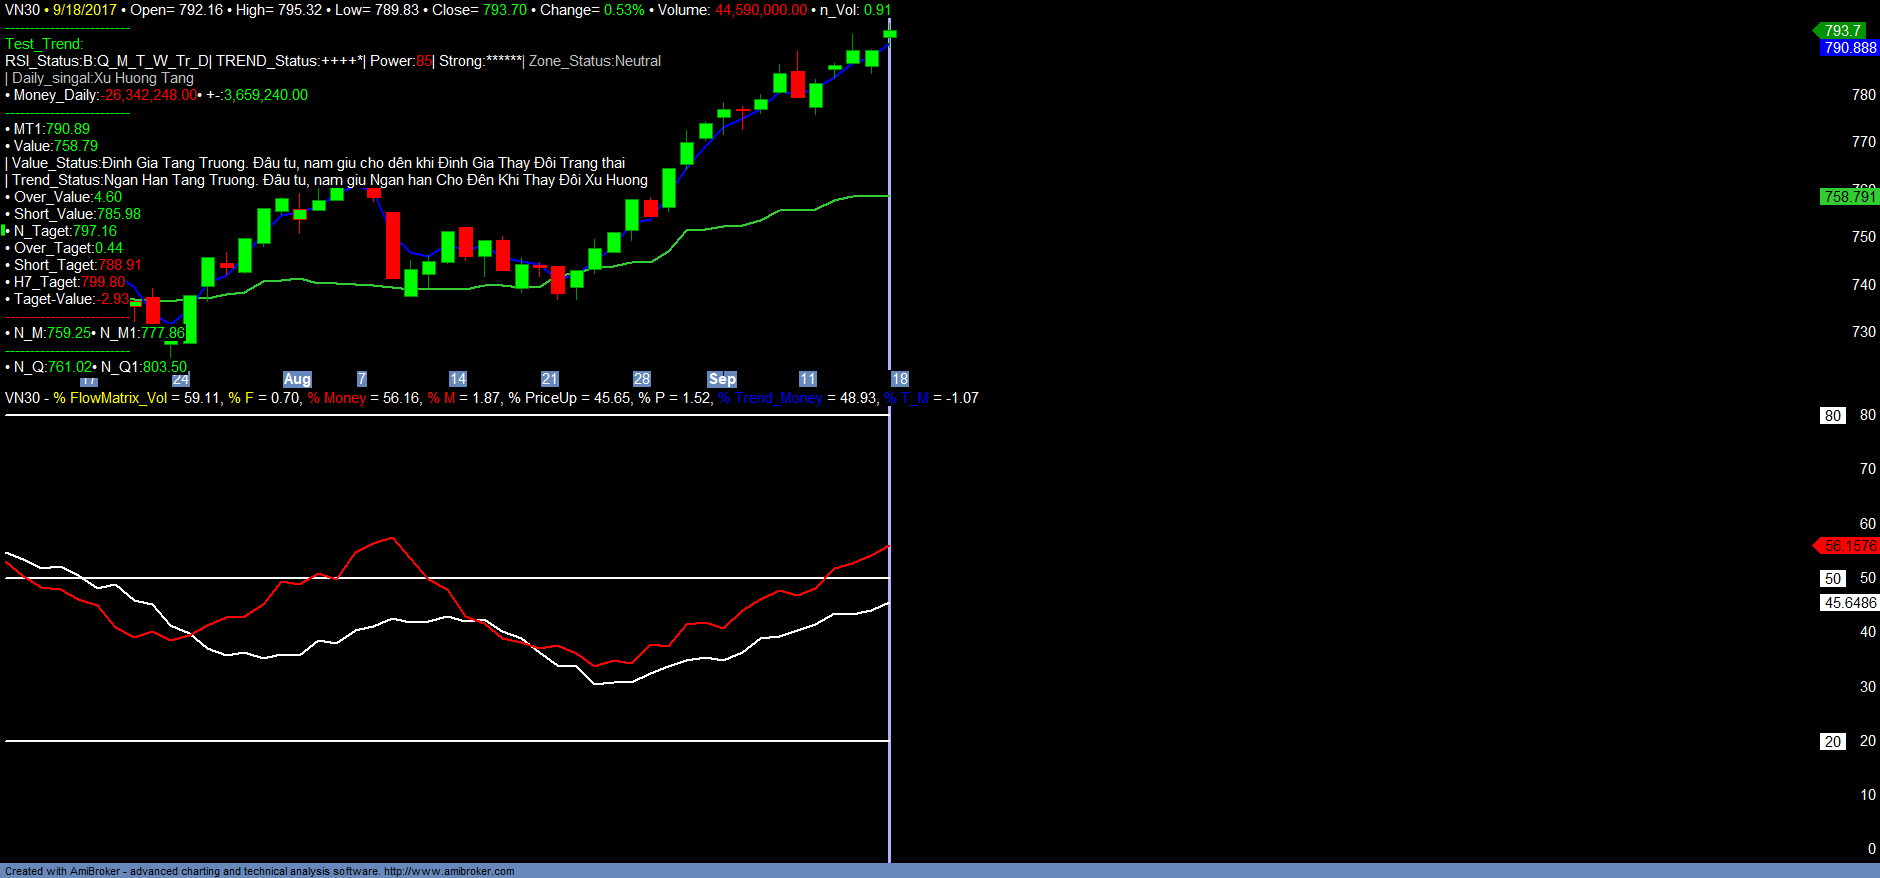Click the 9/18/2017 date in chart header
Viewport: 1880px width, 878px height.
85,10
